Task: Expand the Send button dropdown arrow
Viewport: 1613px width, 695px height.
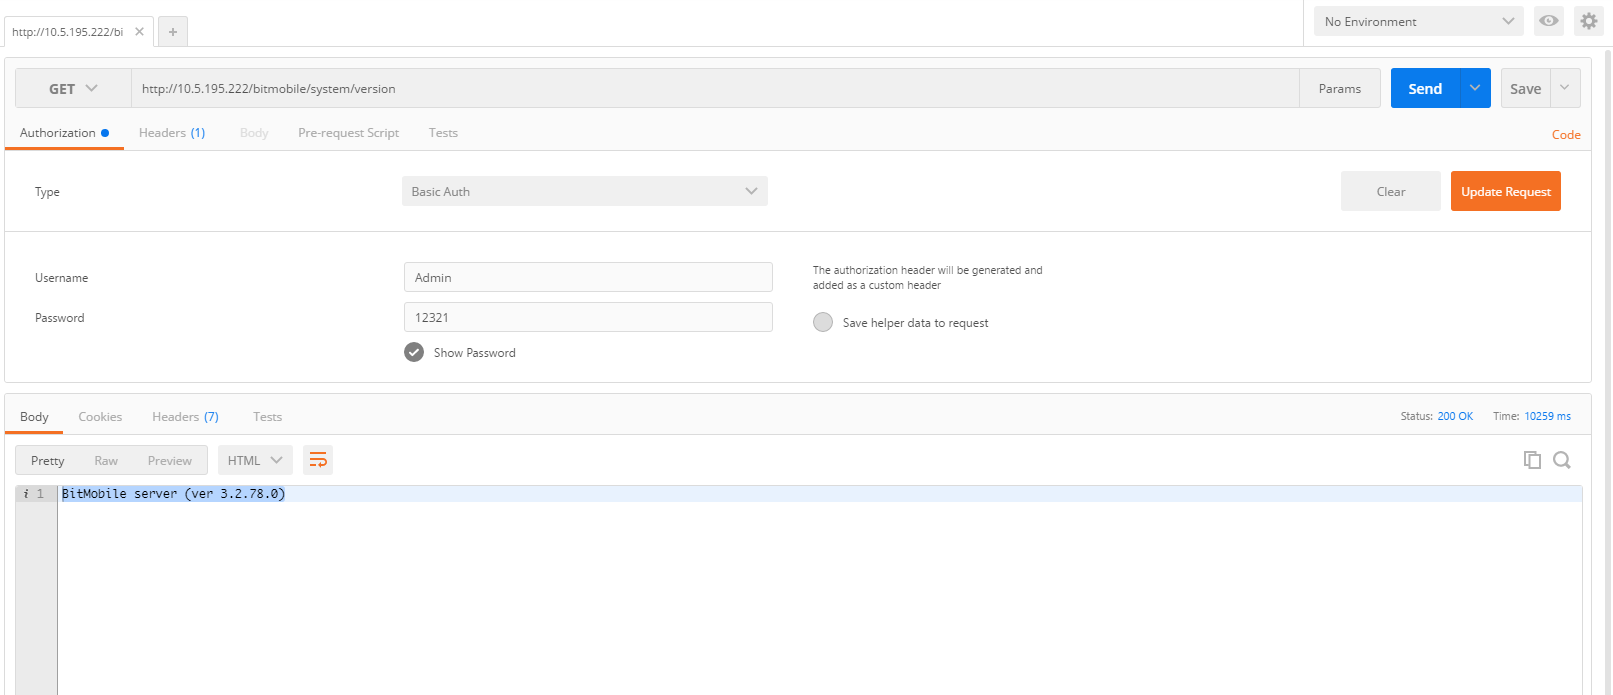Action: pos(1475,88)
